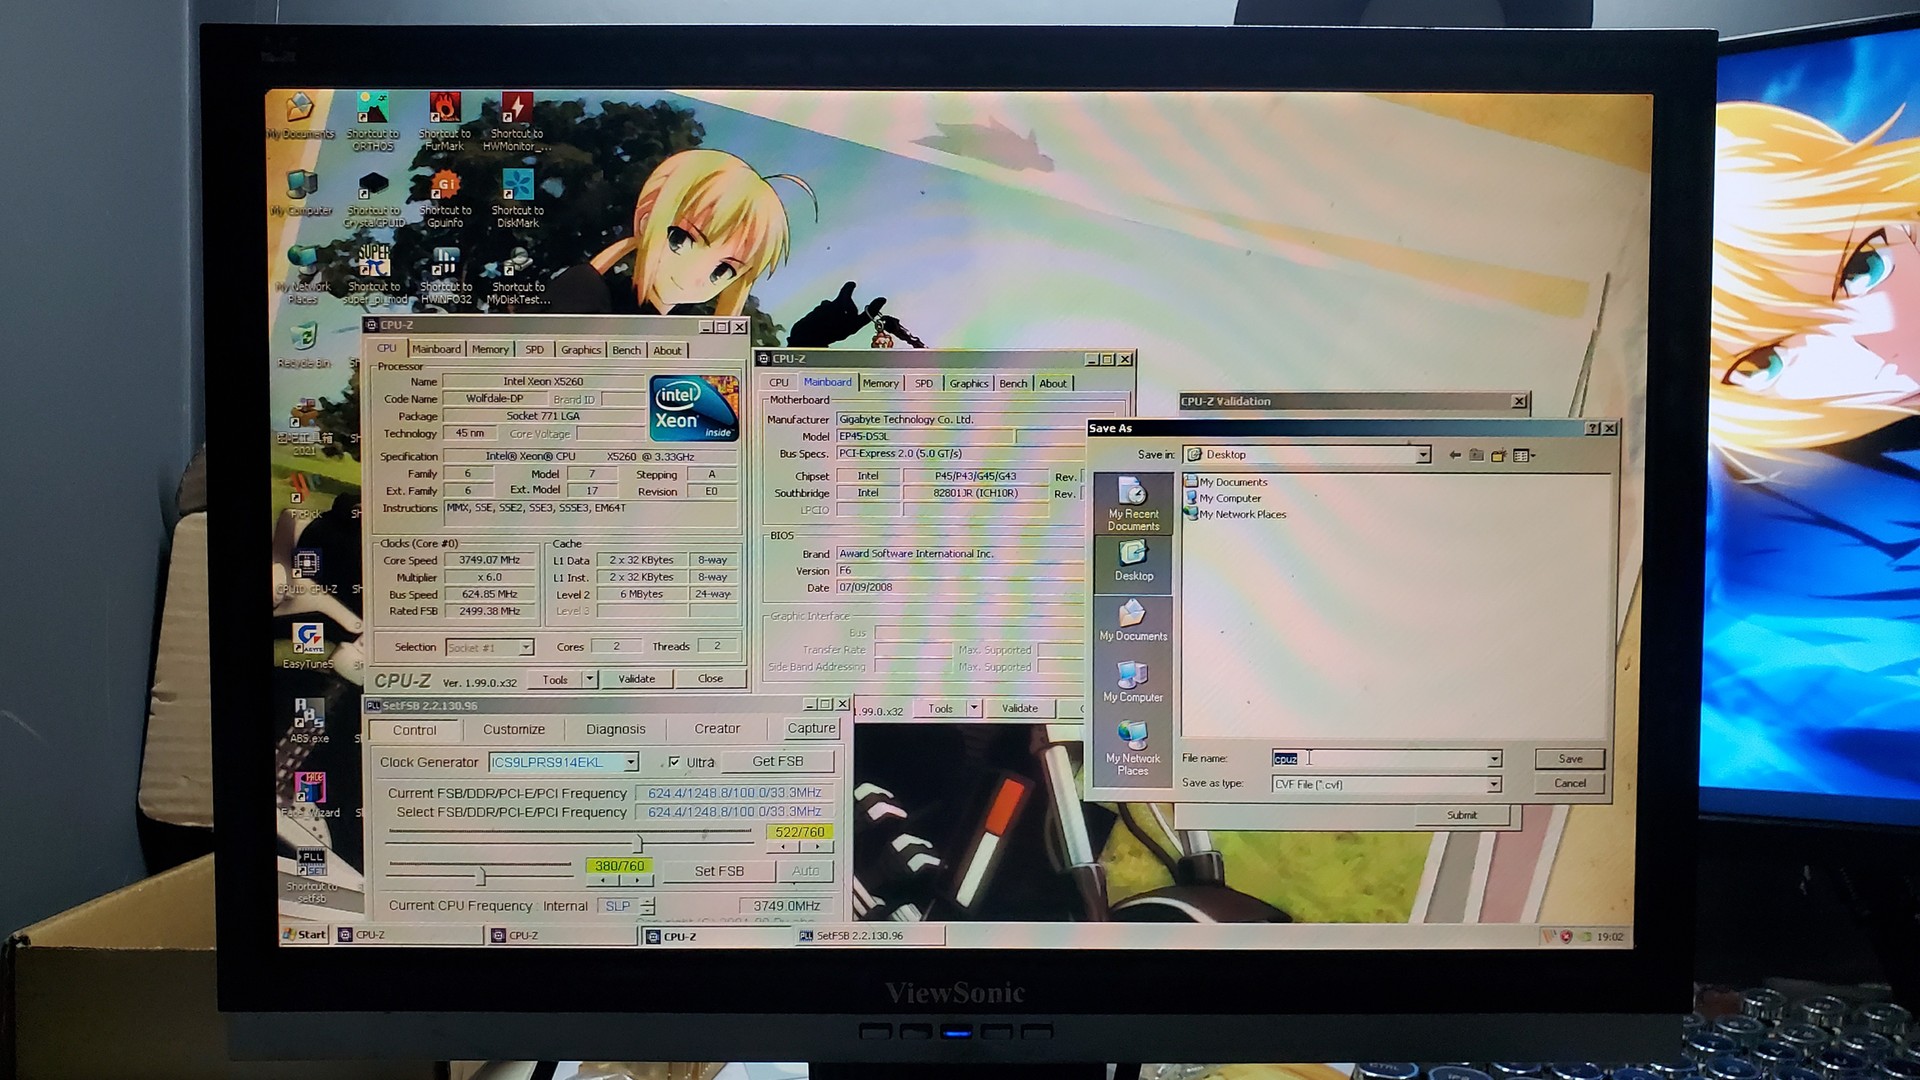Select My Computer in Save As file list
The width and height of the screenshot is (1920, 1080).
click(1223, 498)
